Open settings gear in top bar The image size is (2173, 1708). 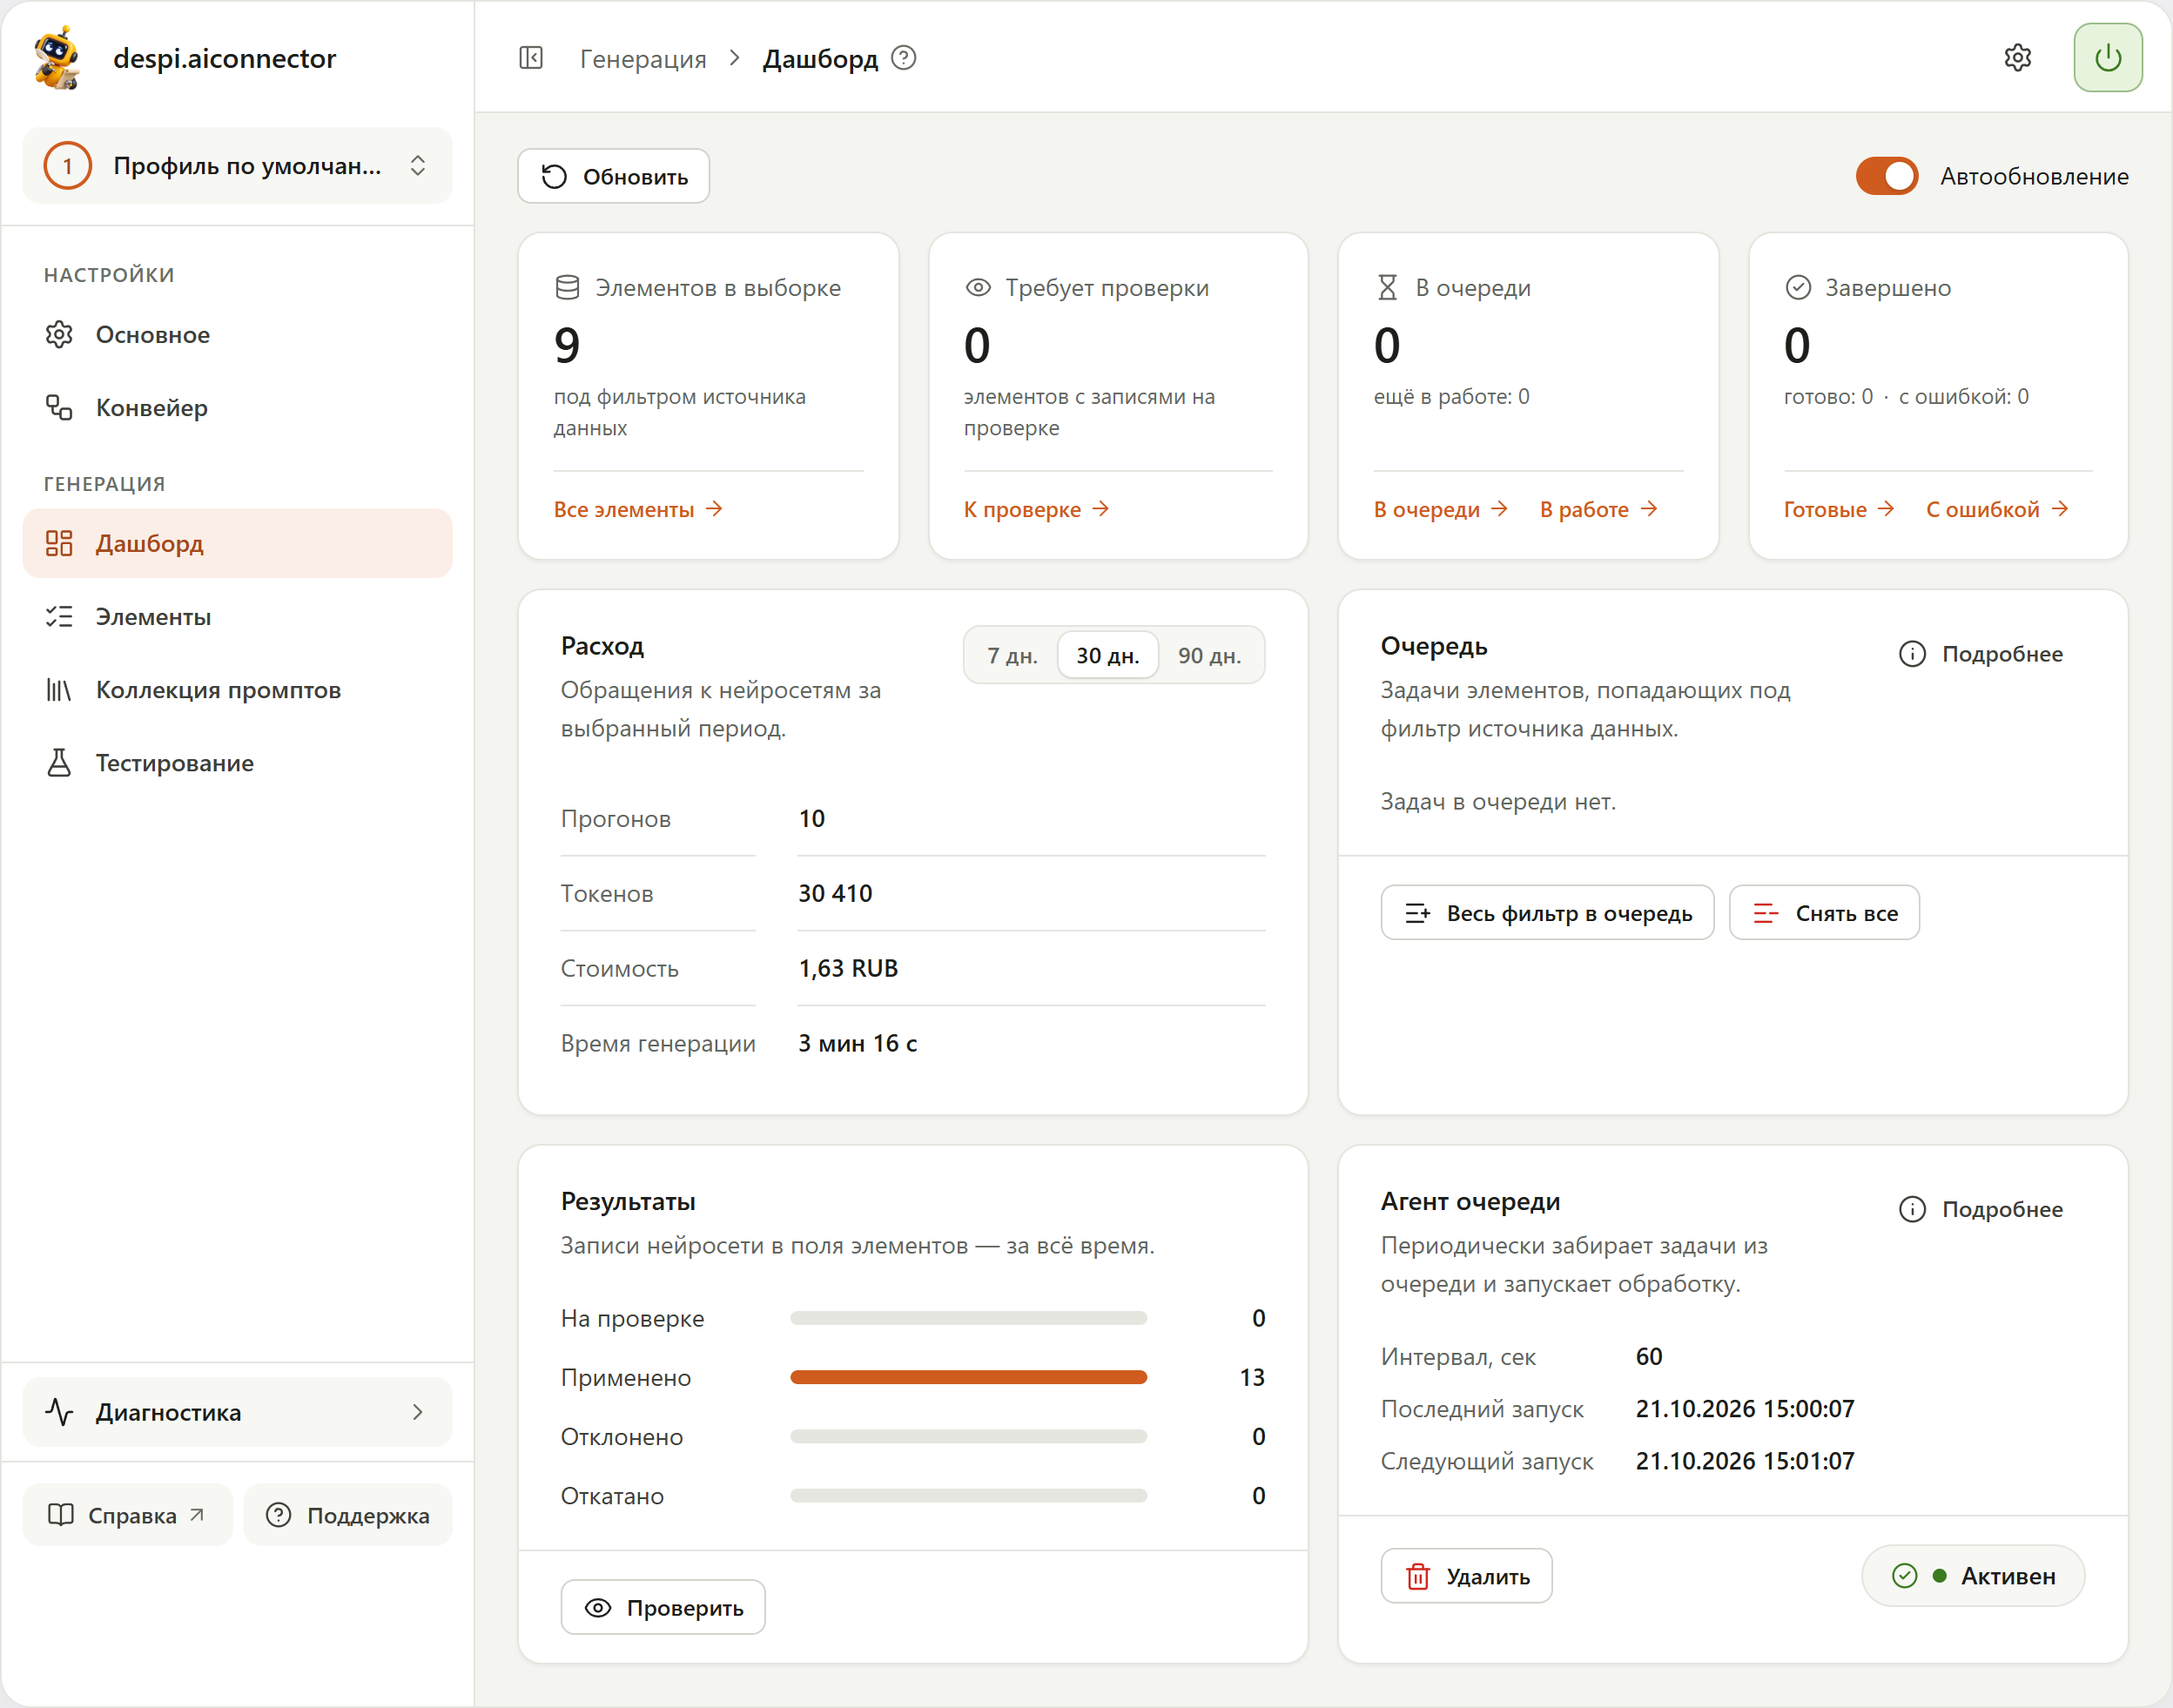2018,58
